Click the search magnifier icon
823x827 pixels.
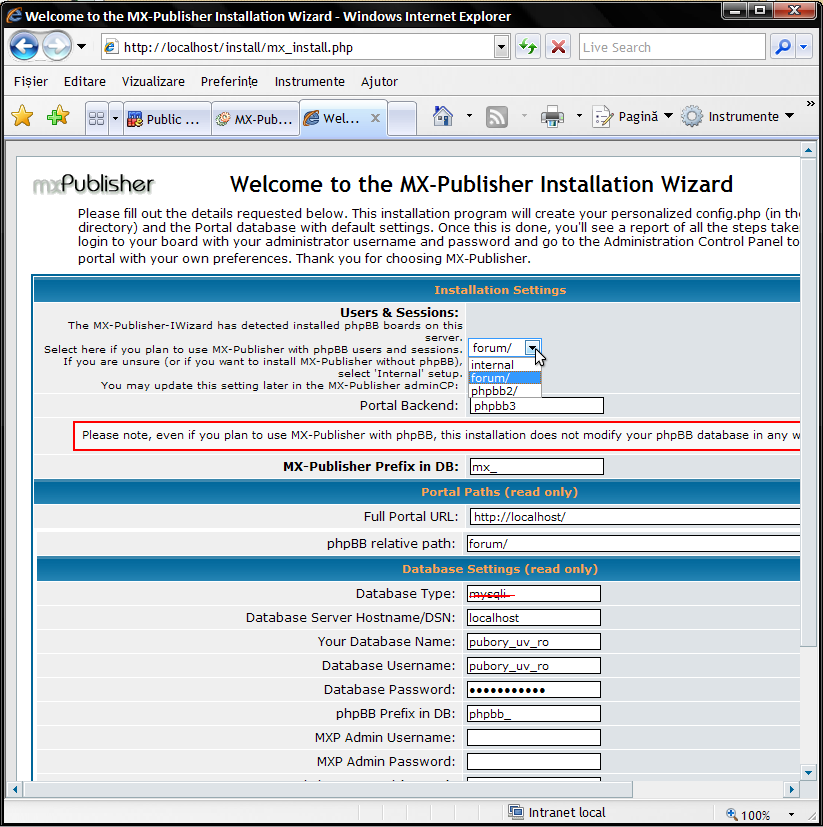coord(783,47)
